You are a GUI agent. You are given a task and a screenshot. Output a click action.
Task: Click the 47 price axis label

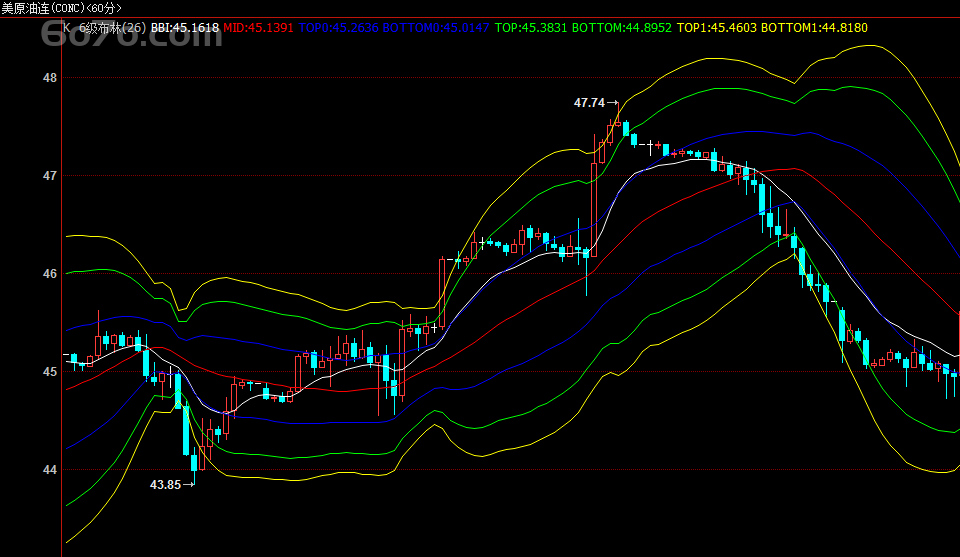[x=50, y=176]
